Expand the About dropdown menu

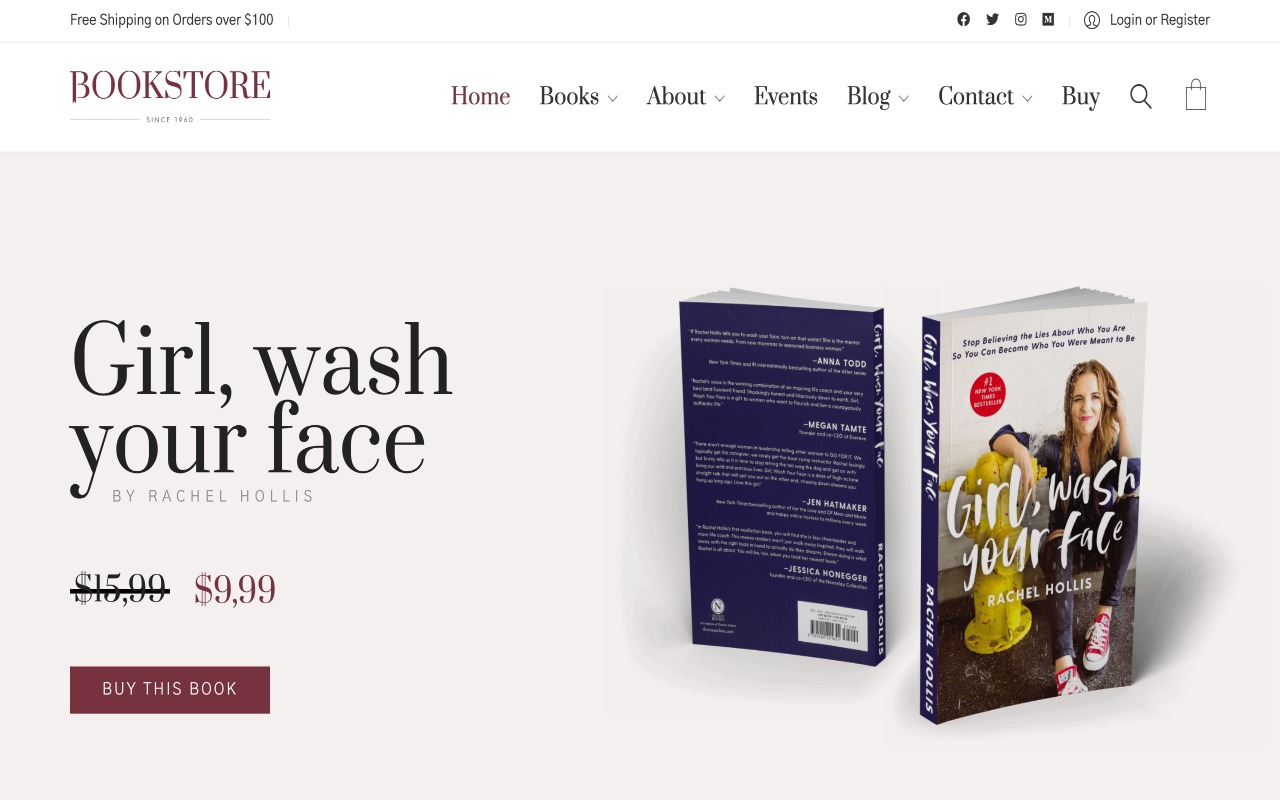coord(685,96)
